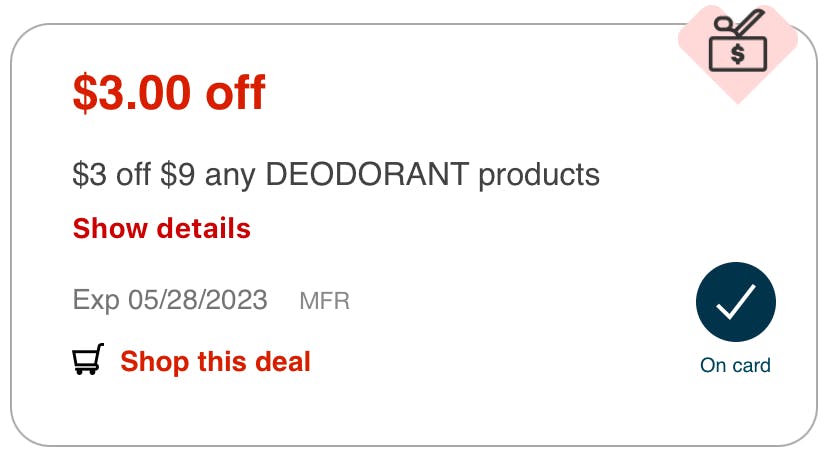This screenshot has width=828, height=464.
Task: Click the word "off" in the red heading
Action: 235,93
